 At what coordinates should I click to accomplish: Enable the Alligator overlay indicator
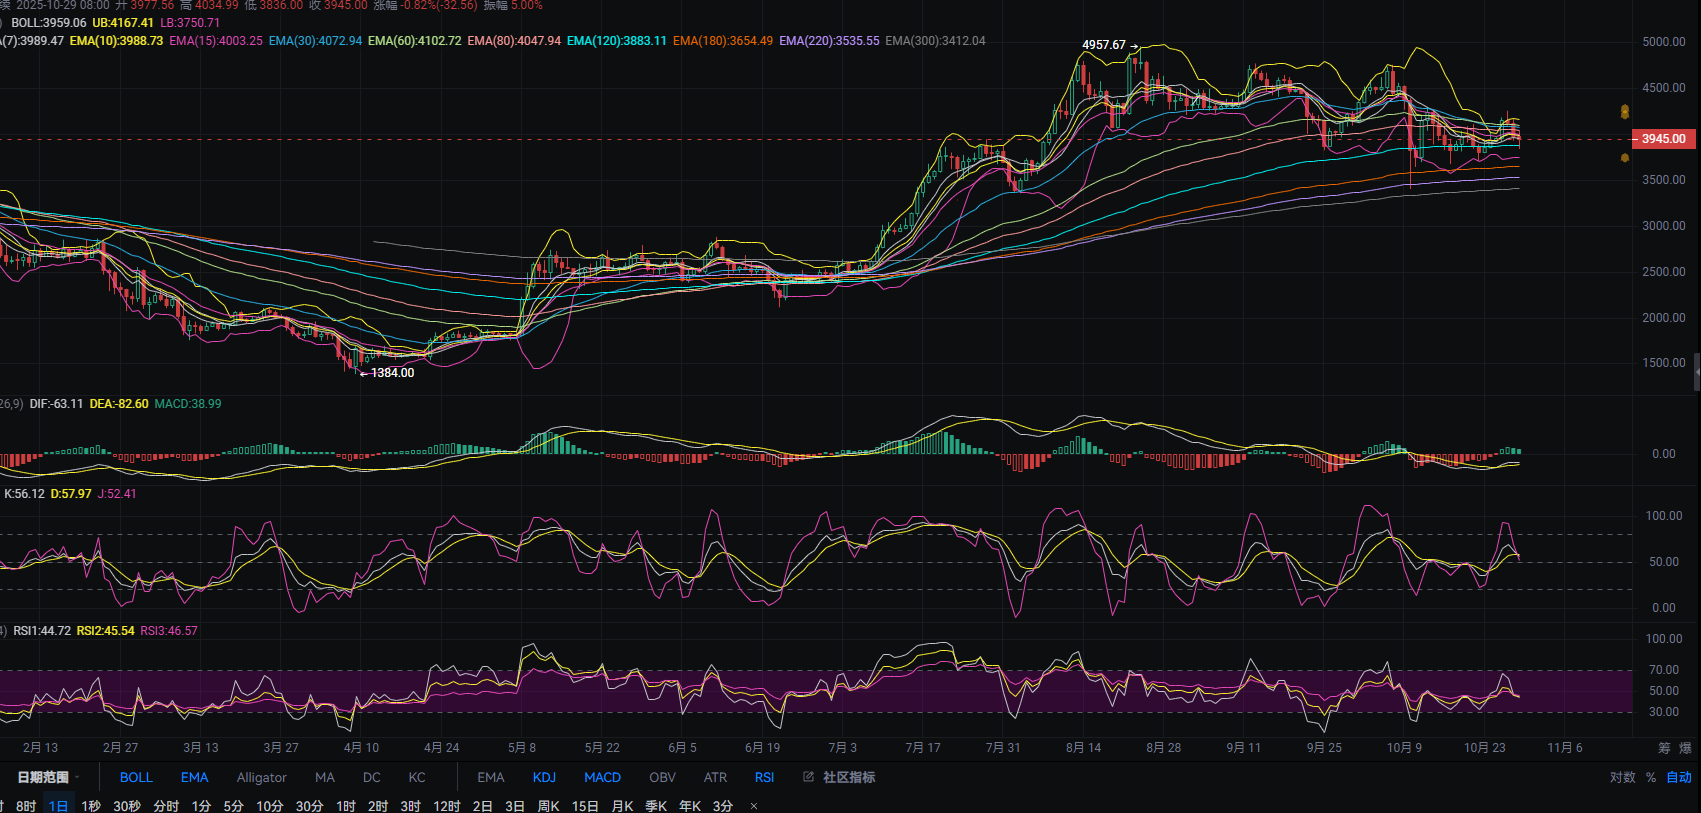[261, 777]
